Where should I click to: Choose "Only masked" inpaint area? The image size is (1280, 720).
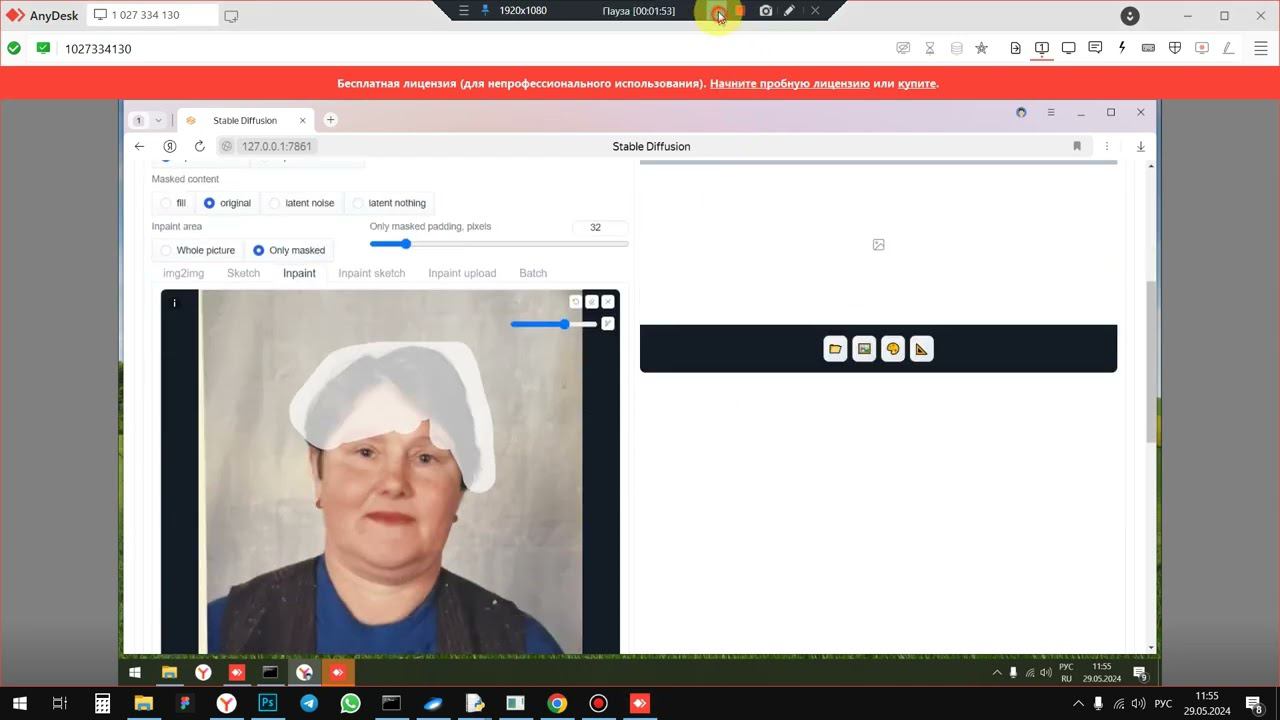pyautogui.click(x=289, y=250)
